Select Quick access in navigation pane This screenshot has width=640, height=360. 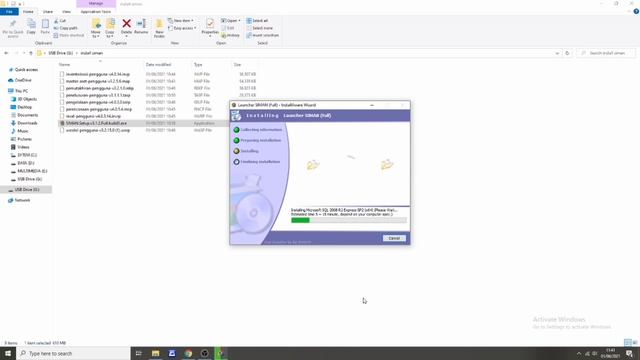coord(26,70)
